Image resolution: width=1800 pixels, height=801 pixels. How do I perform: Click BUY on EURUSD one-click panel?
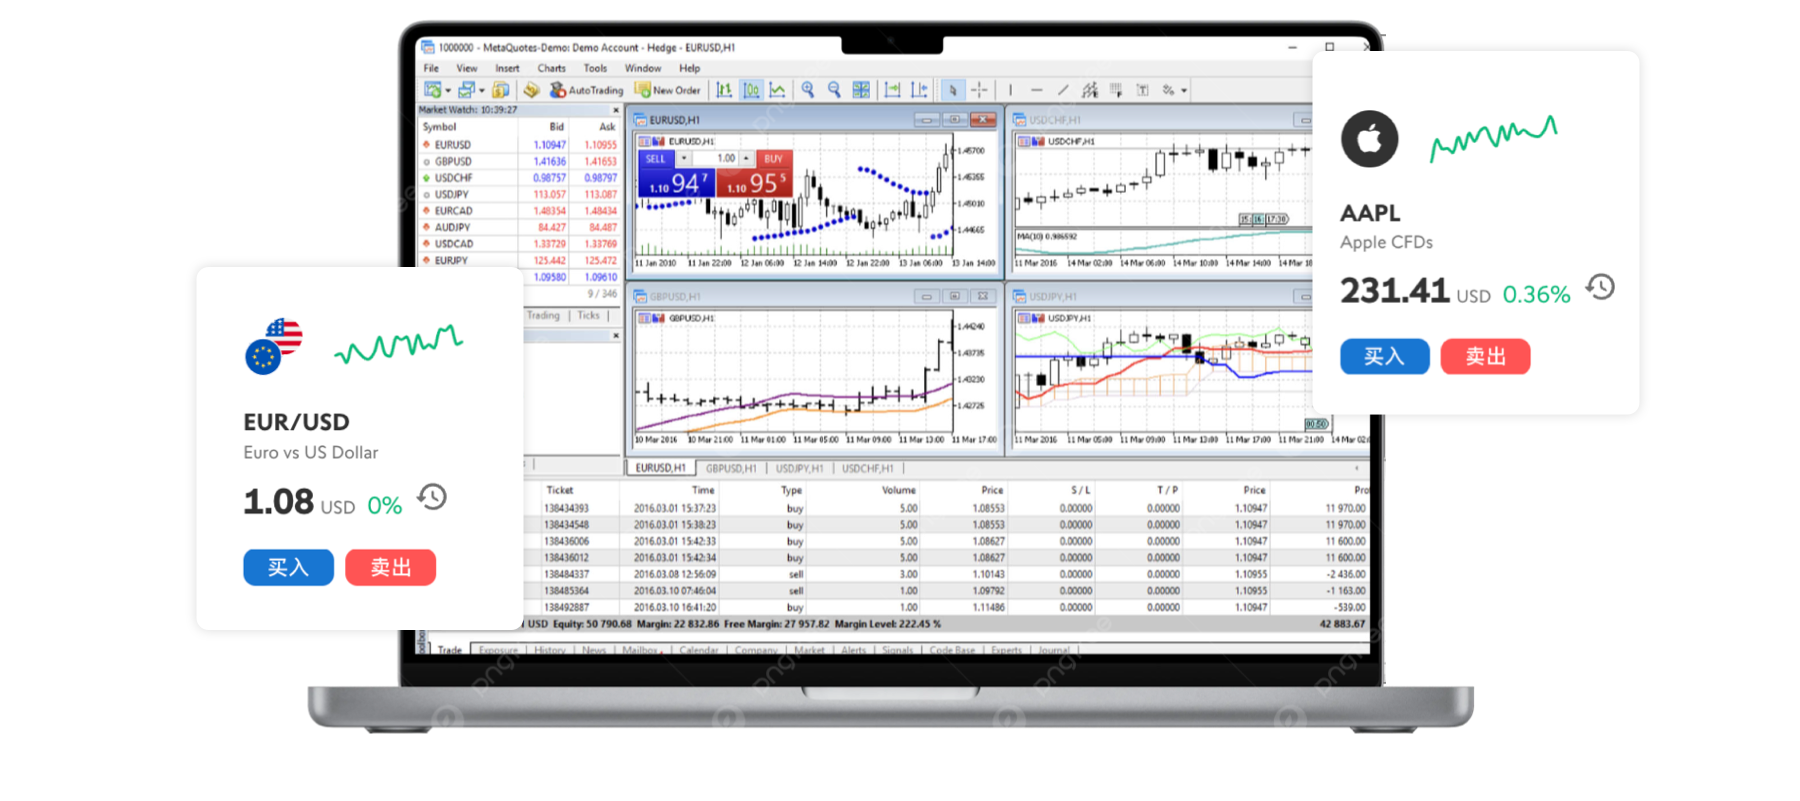(773, 159)
